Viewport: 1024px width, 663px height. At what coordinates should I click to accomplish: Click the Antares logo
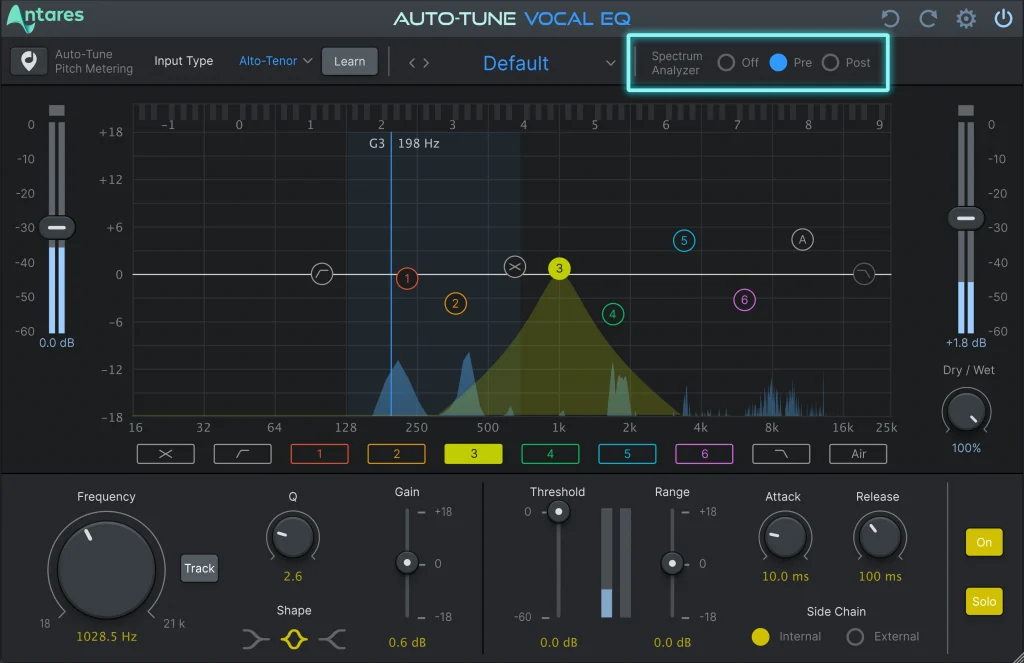(x=46, y=18)
